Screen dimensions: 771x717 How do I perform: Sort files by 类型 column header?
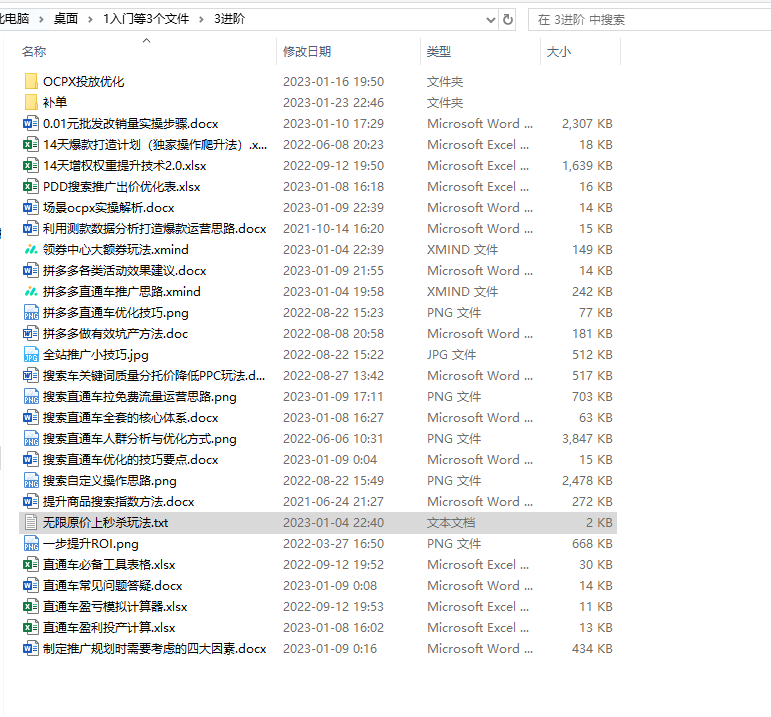439,51
